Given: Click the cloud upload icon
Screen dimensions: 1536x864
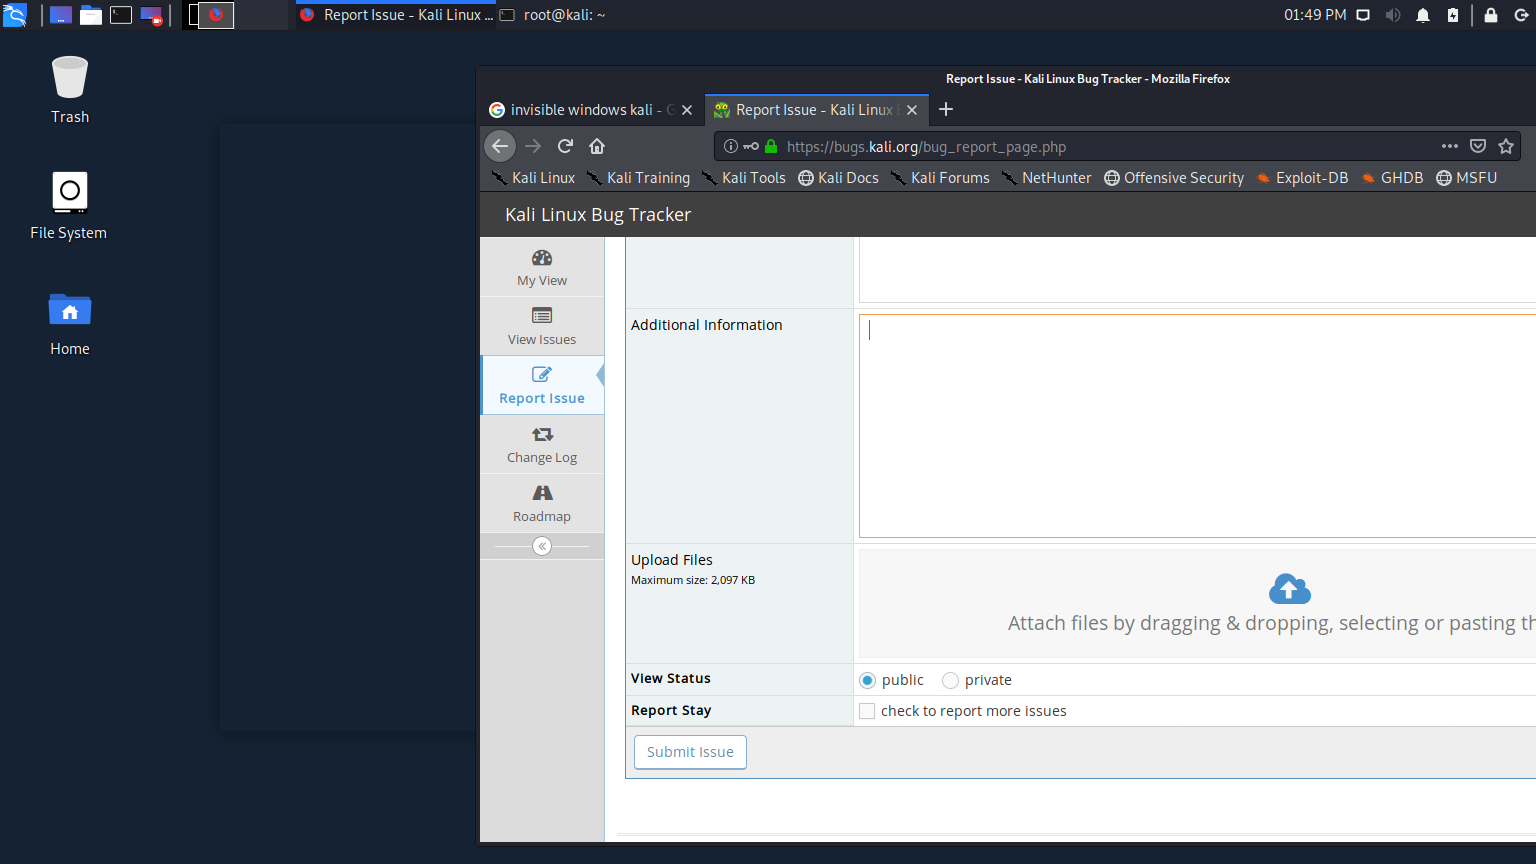Looking at the screenshot, I should (1289, 589).
